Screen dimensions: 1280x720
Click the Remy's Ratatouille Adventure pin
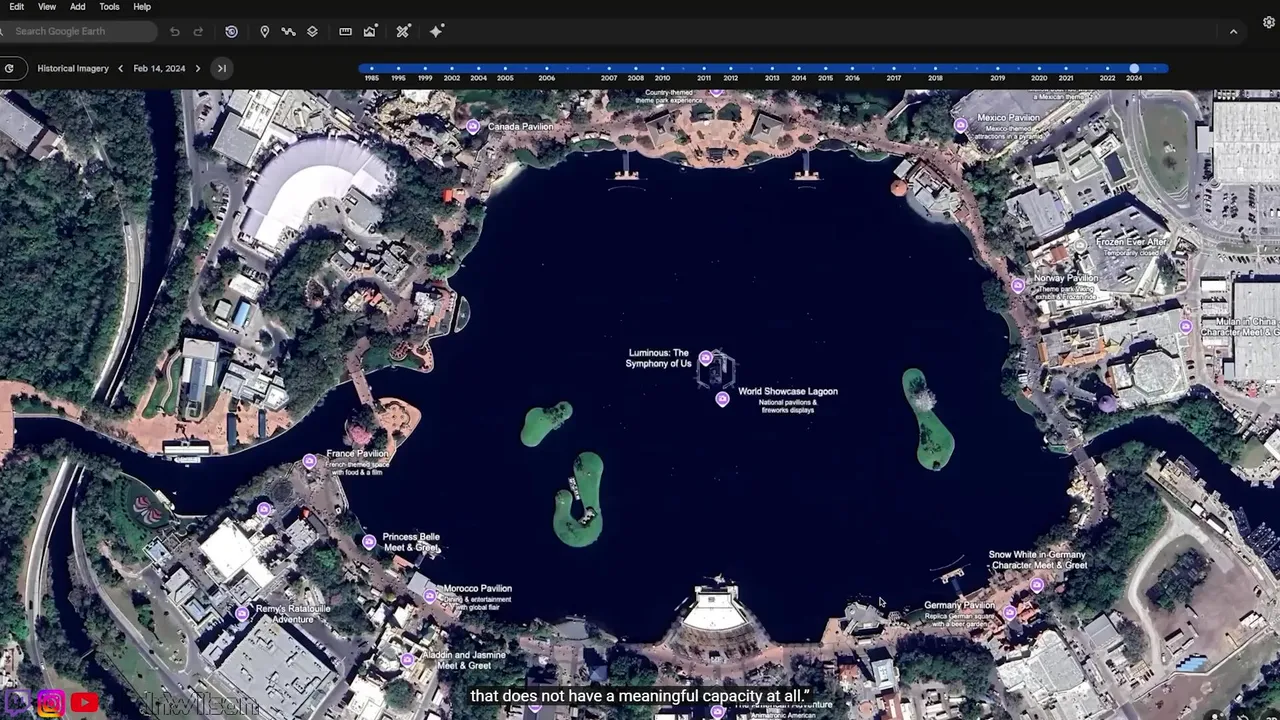tap(242, 613)
